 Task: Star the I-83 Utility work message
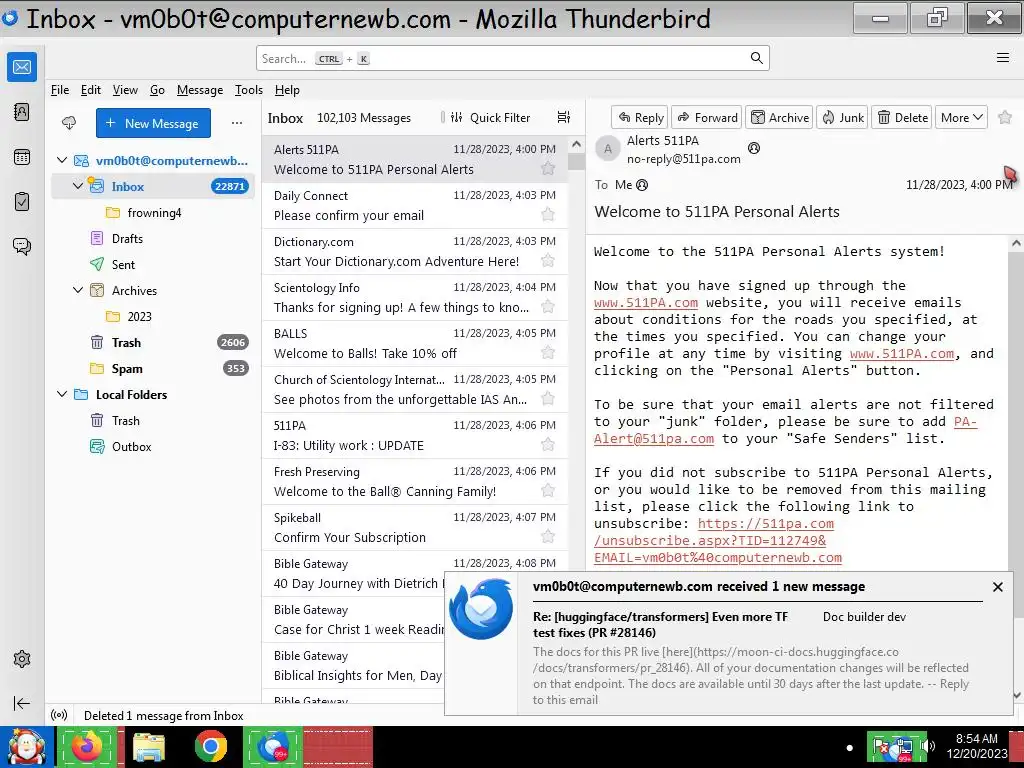[548, 445]
